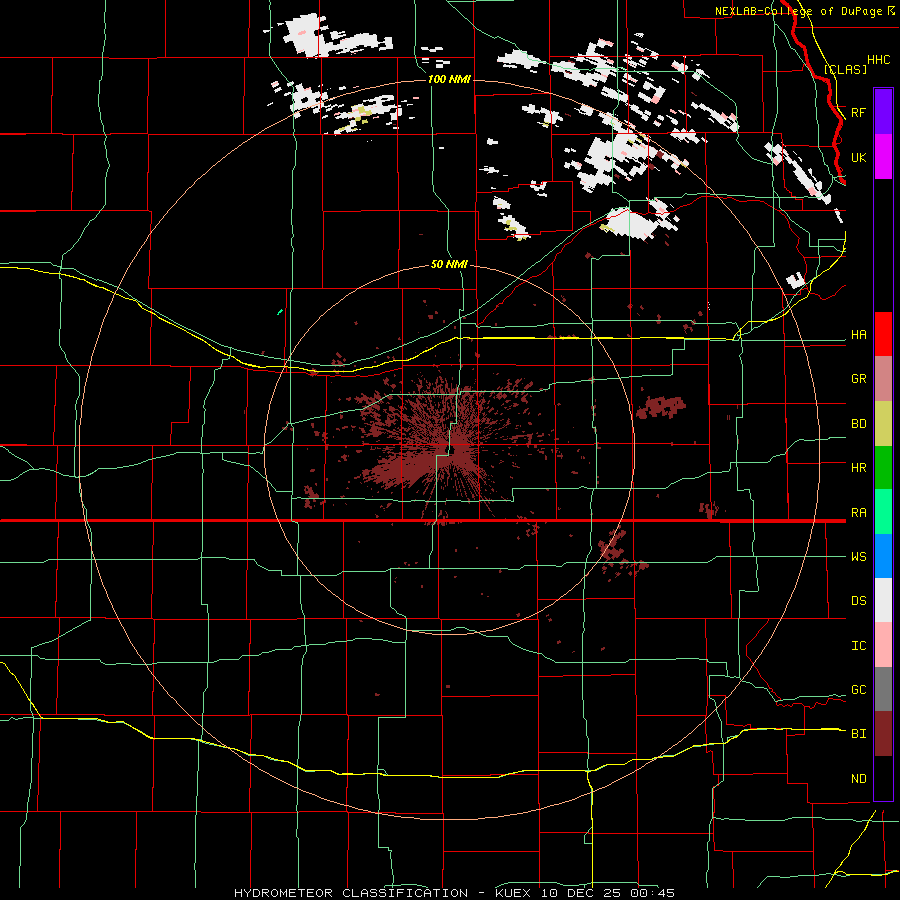Click the red HA color swatch

click(x=883, y=334)
